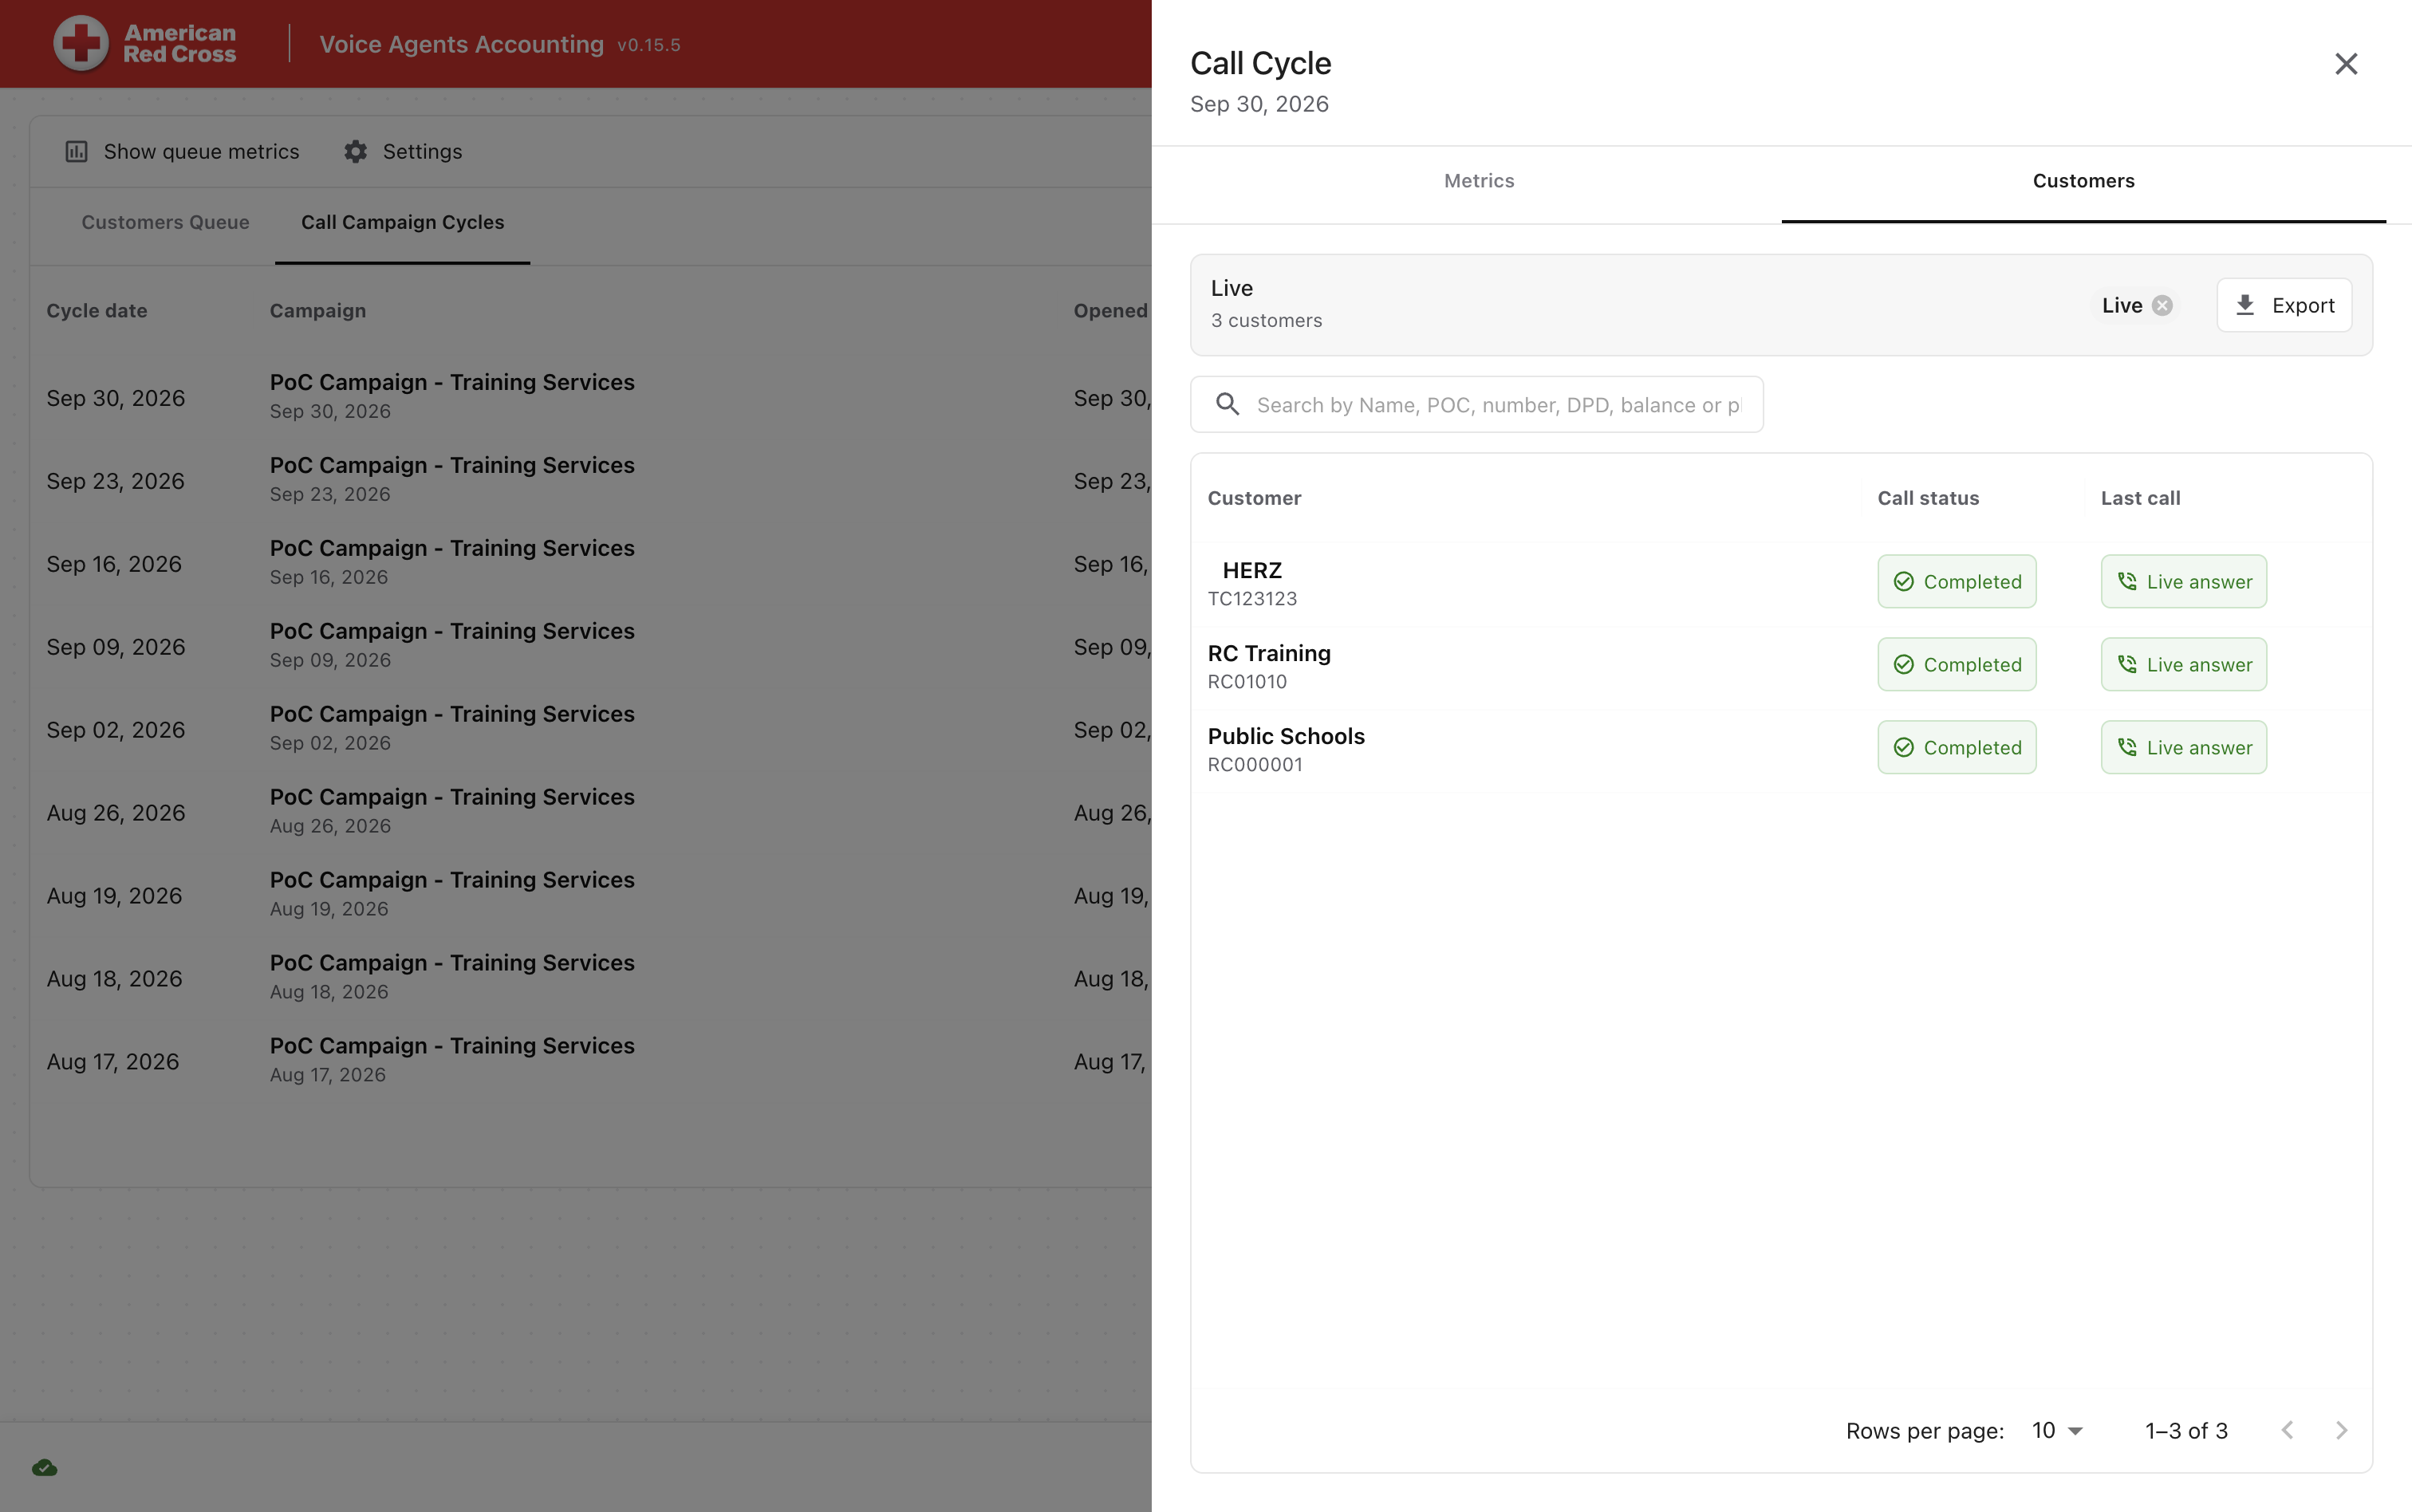Image resolution: width=2412 pixels, height=1512 pixels.
Task: Click the Campaign column header
Action: coord(317,311)
